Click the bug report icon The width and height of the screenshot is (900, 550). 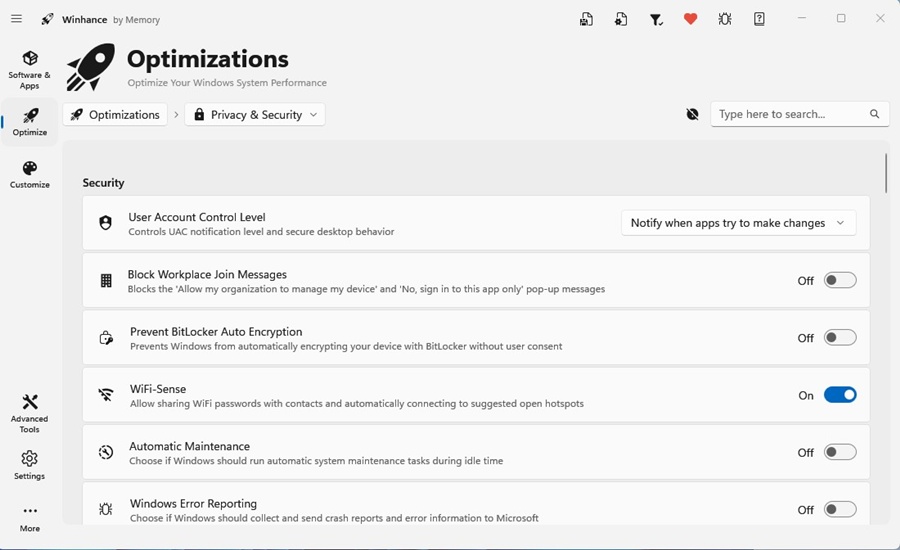tap(725, 19)
